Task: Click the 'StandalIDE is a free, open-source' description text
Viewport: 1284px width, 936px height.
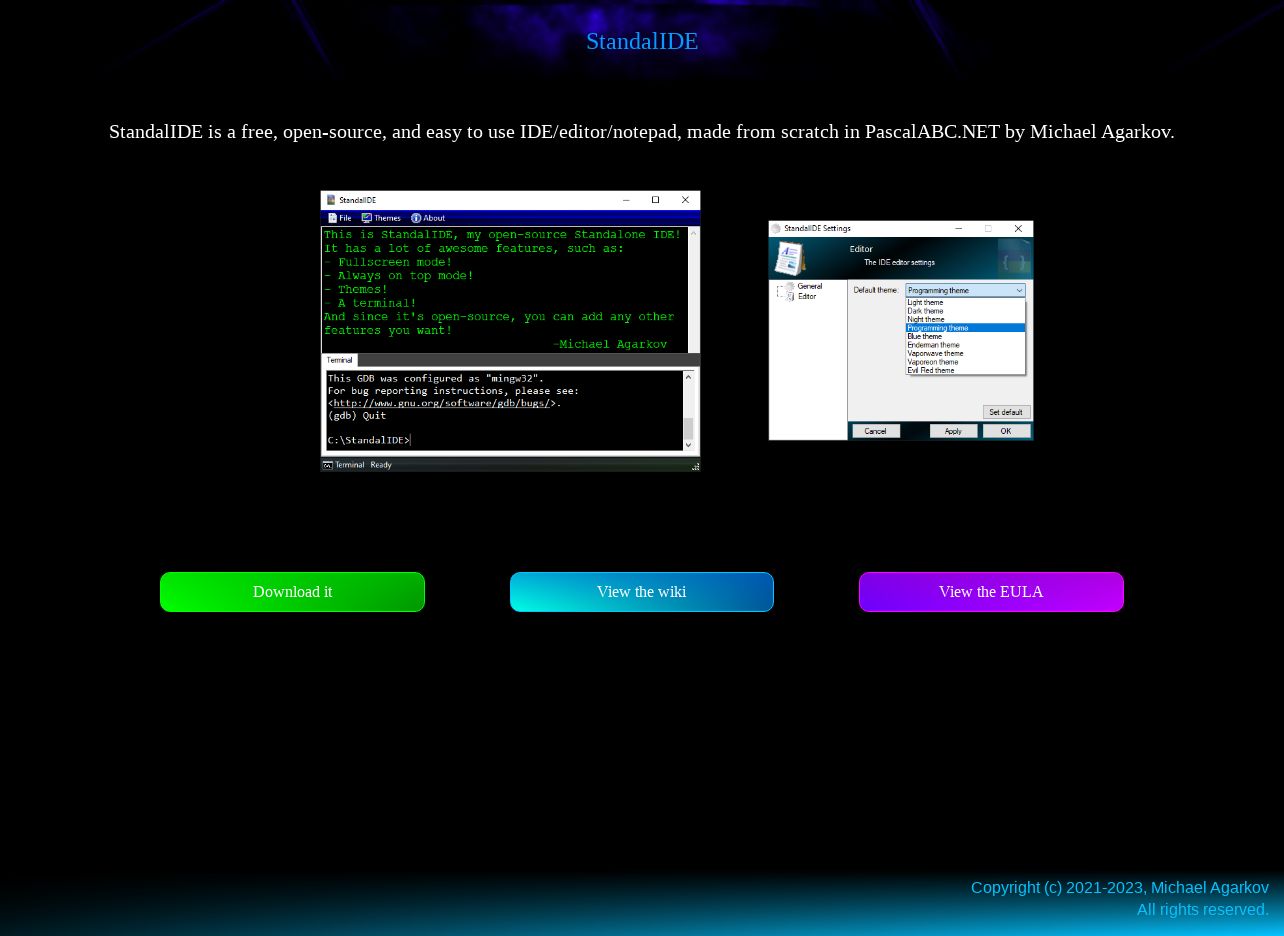Action: click(642, 132)
